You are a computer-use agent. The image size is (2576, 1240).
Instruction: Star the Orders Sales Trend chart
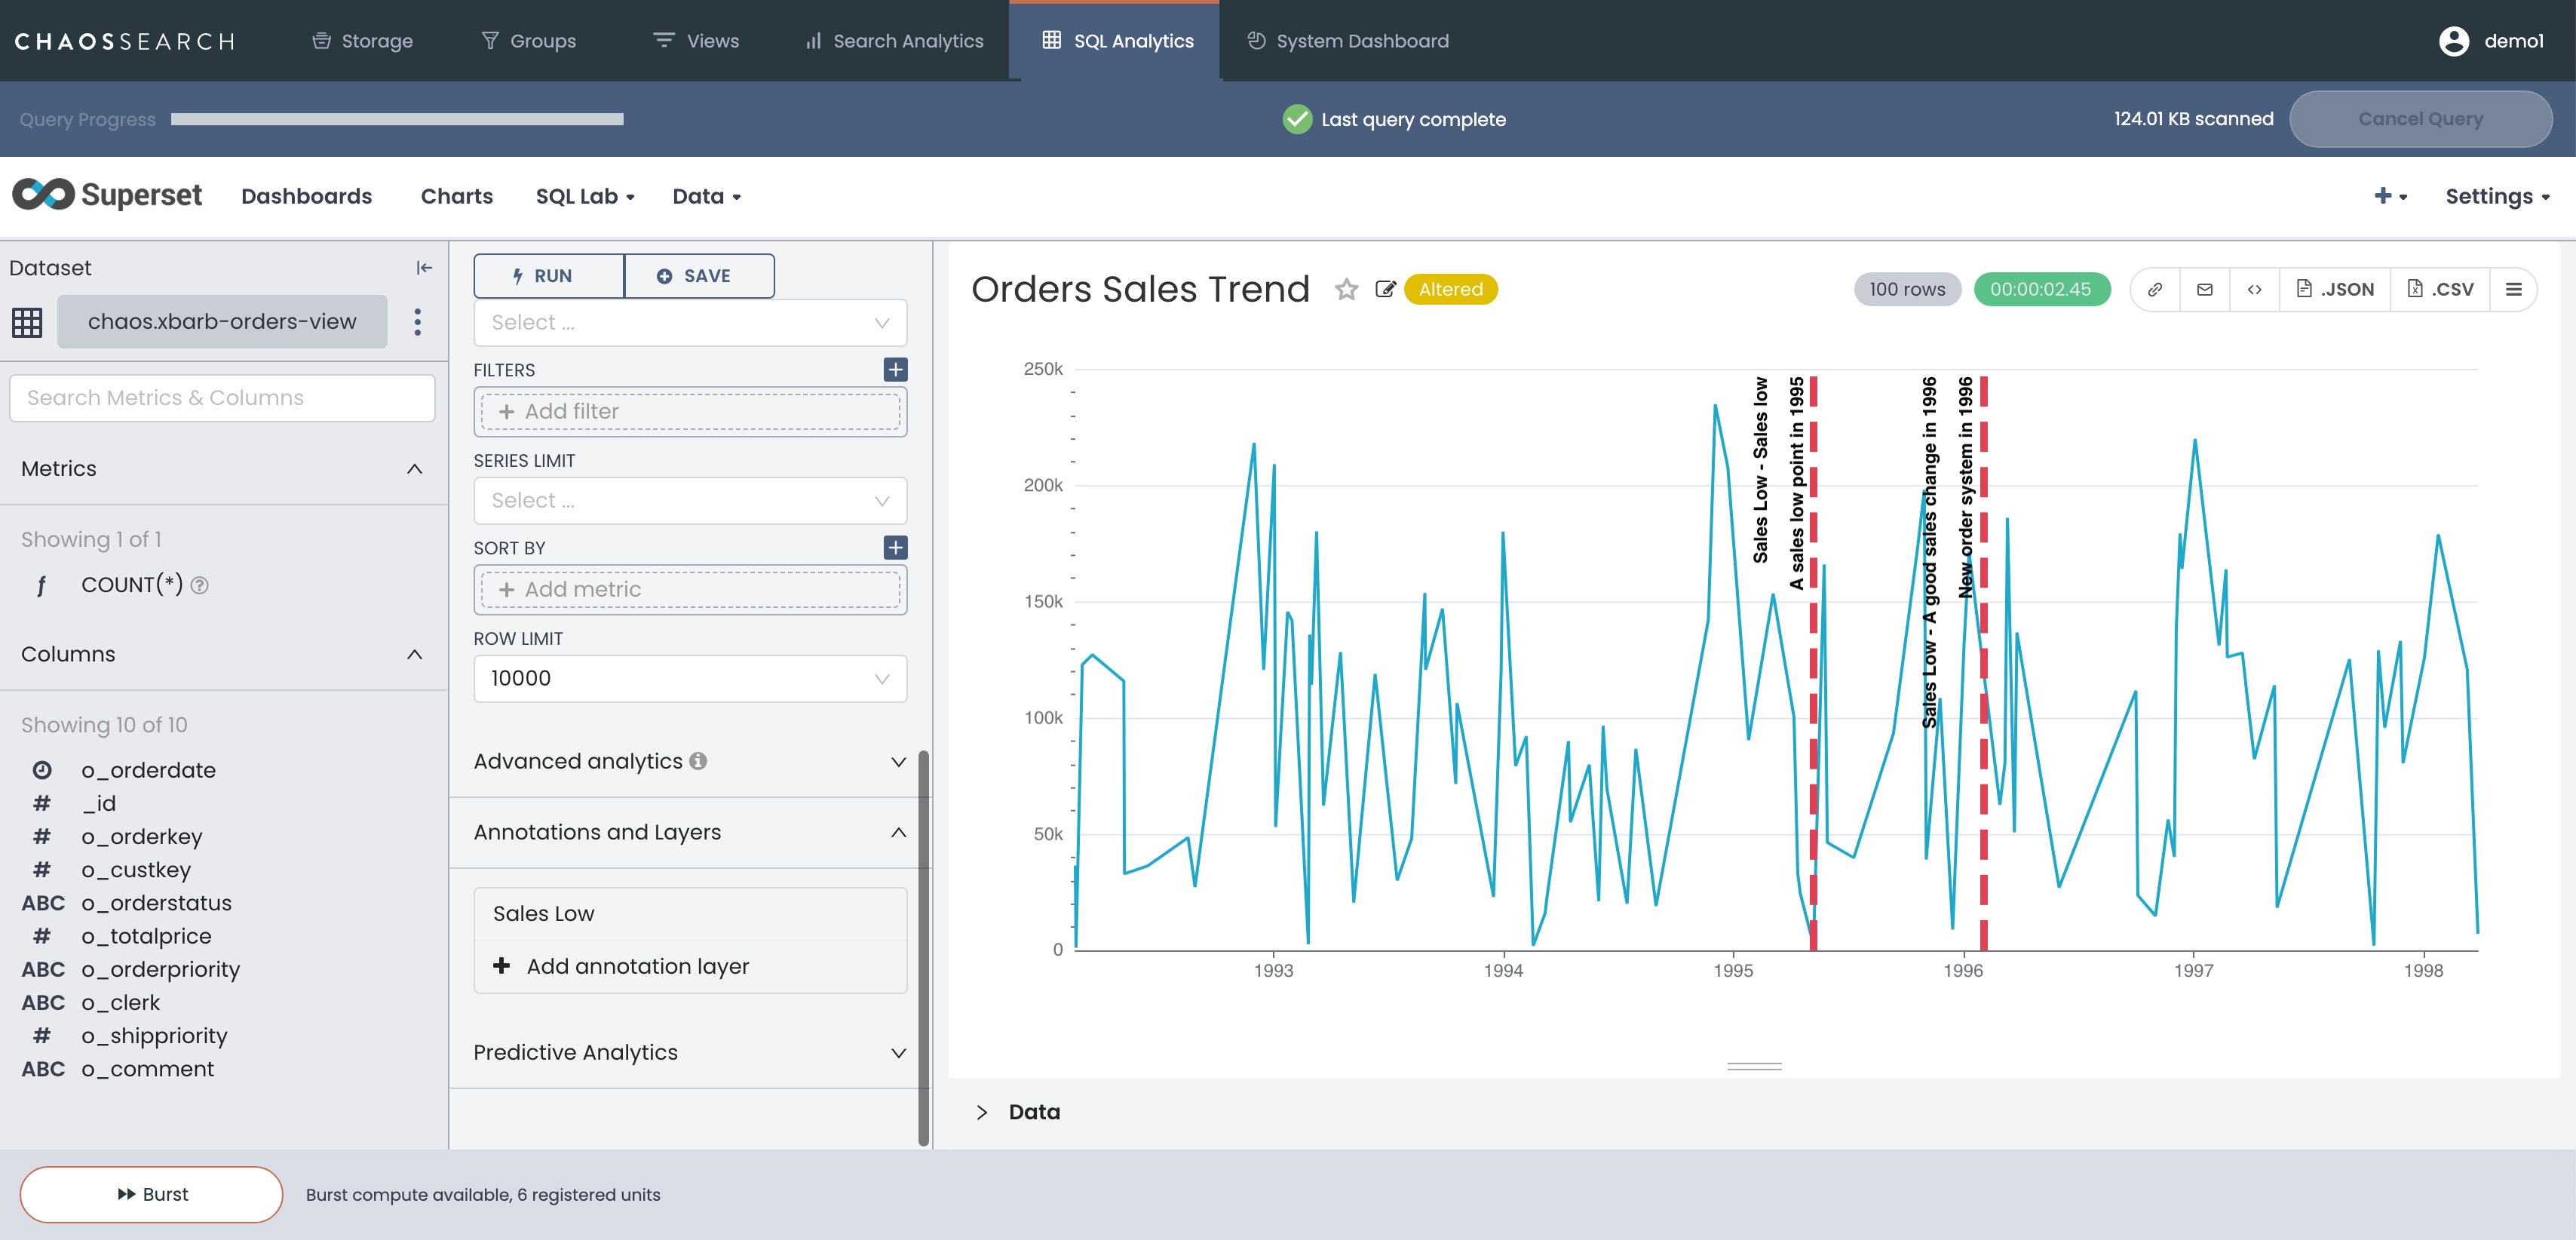(1346, 290)
